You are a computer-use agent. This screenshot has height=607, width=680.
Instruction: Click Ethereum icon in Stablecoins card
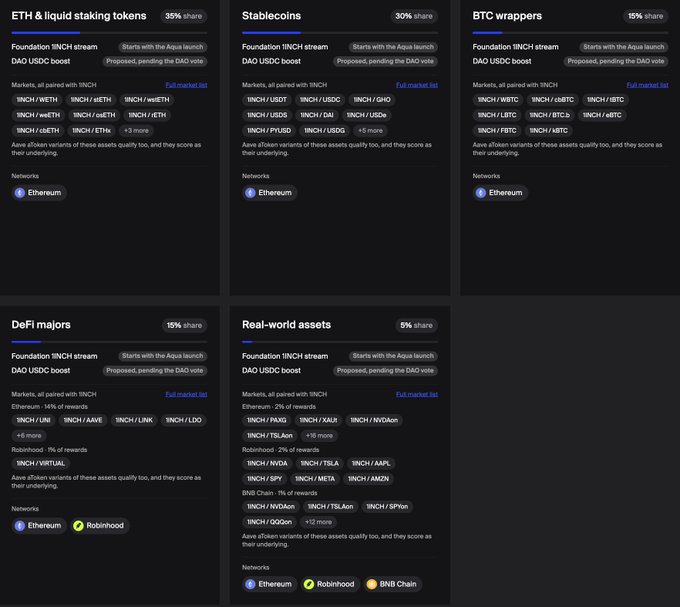pyautogui.click(x=250, y=193)
